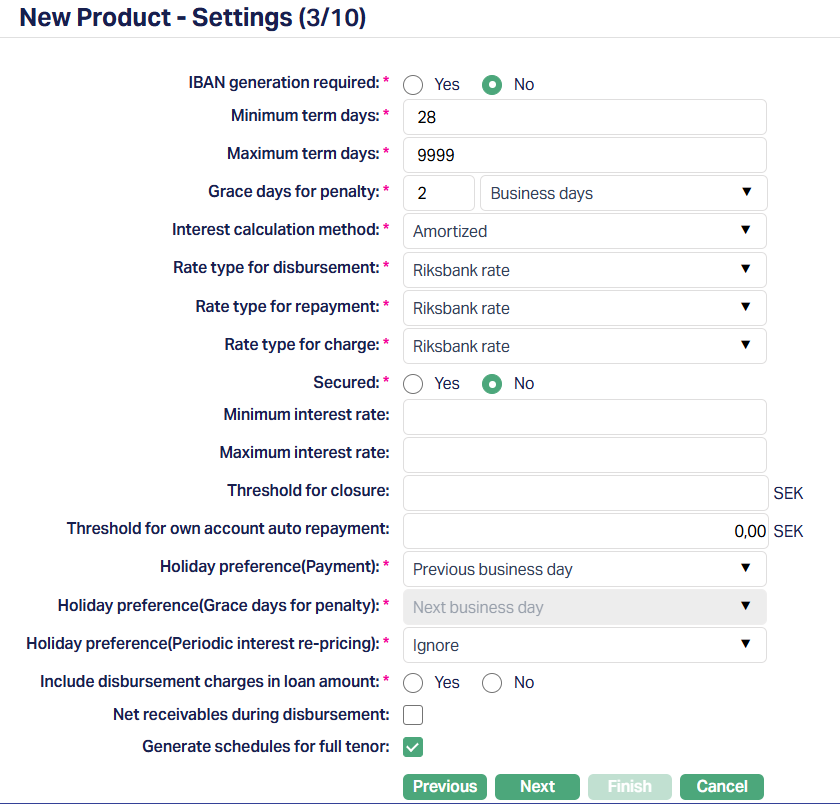Select No for IBAN generation required
The width and height of the screenshot is (840, 804).
[x=492, y=85]
